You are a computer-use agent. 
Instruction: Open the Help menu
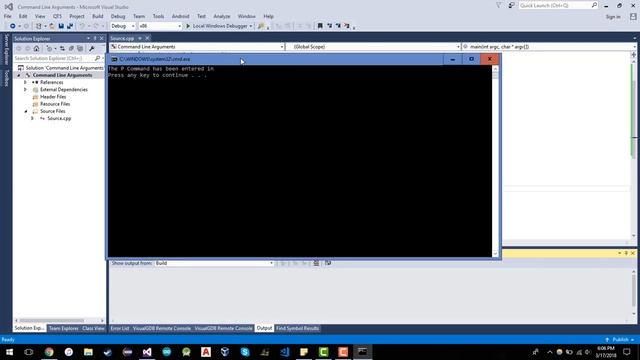point(269,16)
